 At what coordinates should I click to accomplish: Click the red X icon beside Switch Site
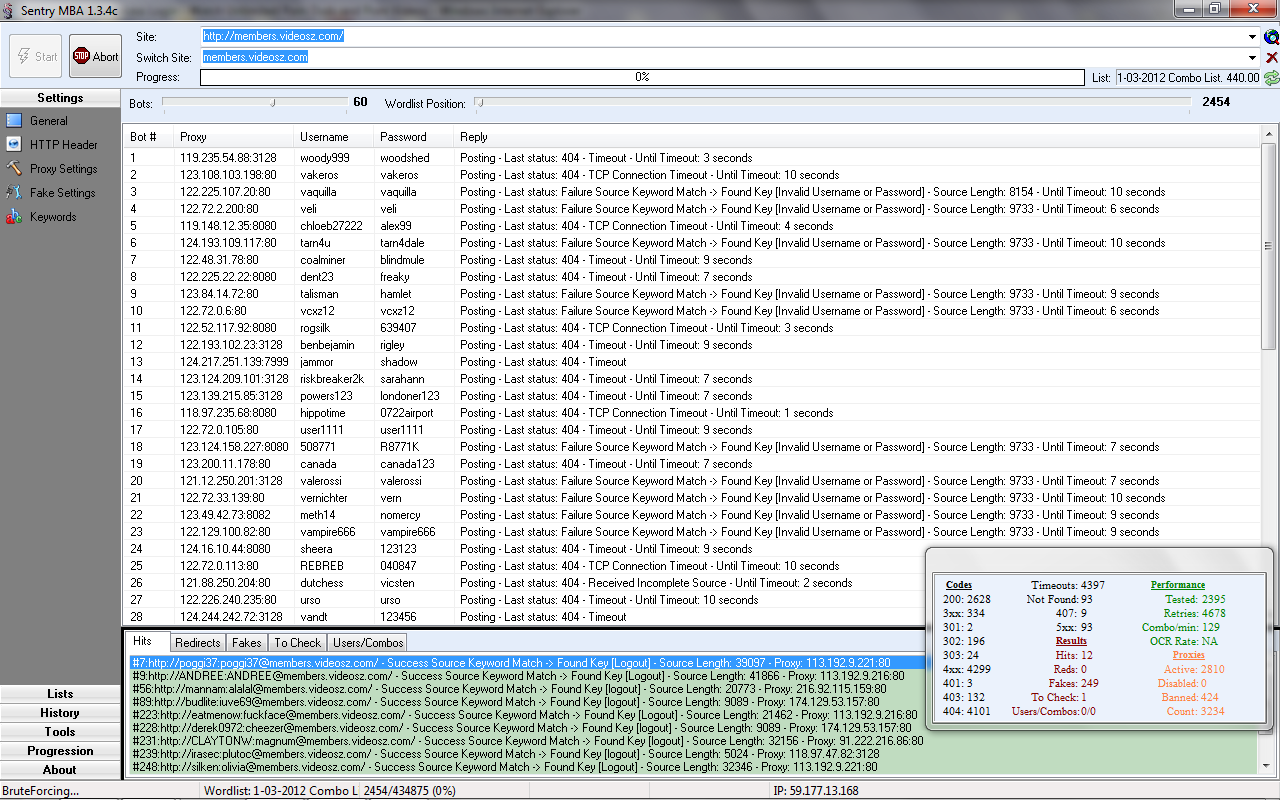point(1271,57)
